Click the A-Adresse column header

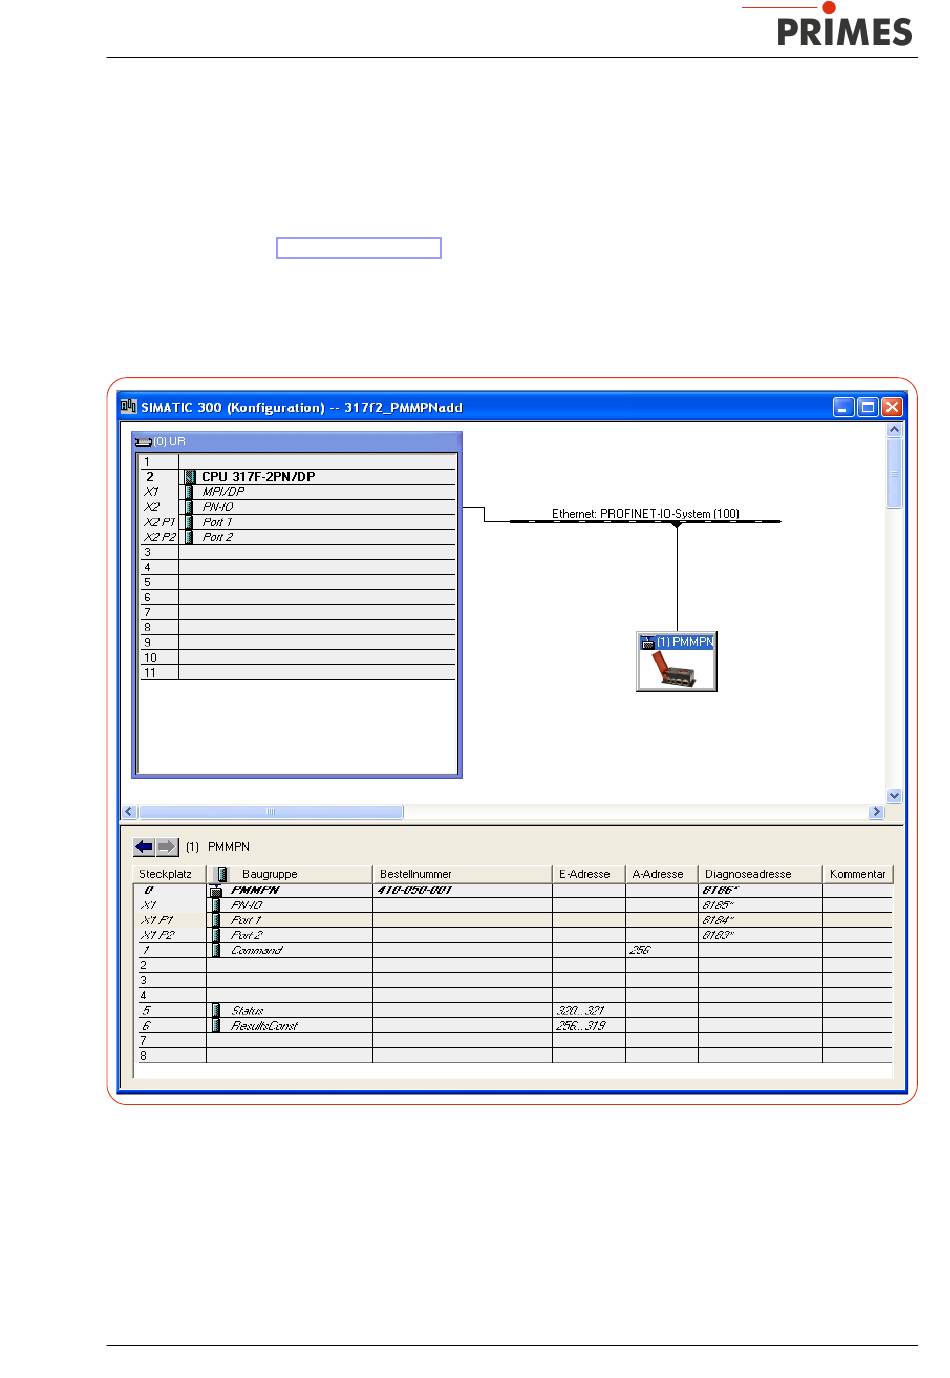tap(662, 874)
